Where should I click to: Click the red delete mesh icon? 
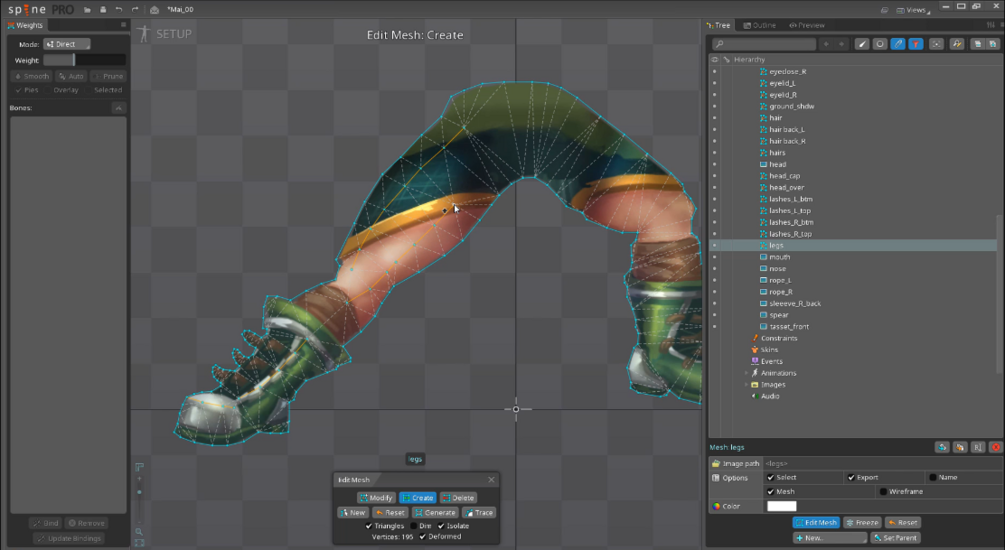pyautogui.click(x=996, y=447)
